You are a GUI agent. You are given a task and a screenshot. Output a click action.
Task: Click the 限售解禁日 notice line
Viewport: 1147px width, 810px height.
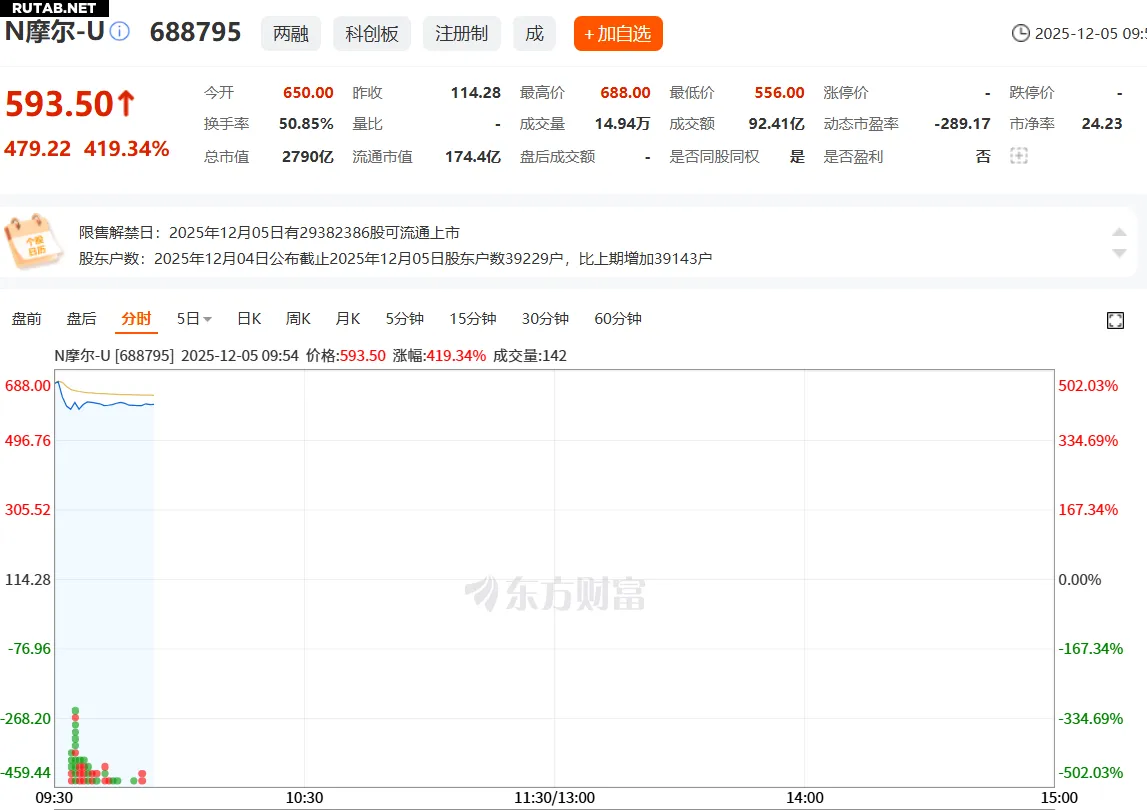(x=269, y=232)
